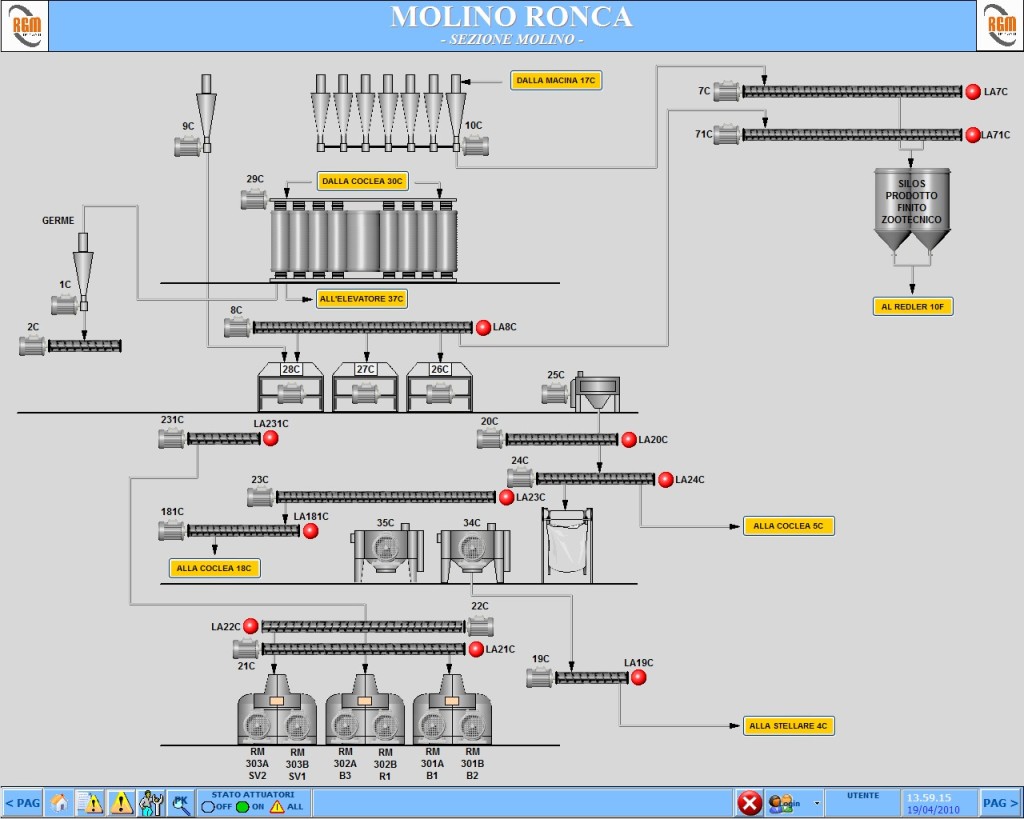Select motor 1C under GERME cyclone
Image resolution: width=1024 pixels, height=819 pixels.
coord(65,304)
